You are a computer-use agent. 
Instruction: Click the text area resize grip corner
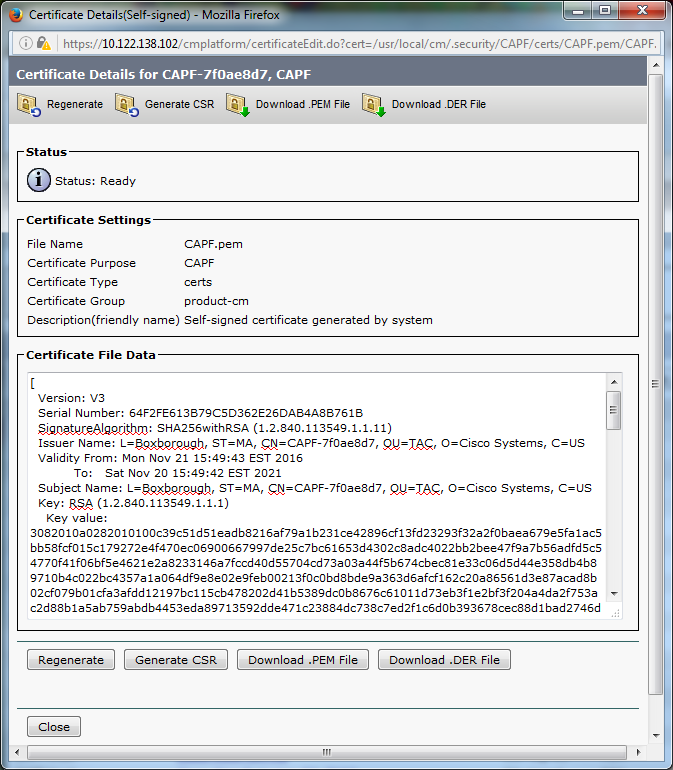click(x=615, y=613)
